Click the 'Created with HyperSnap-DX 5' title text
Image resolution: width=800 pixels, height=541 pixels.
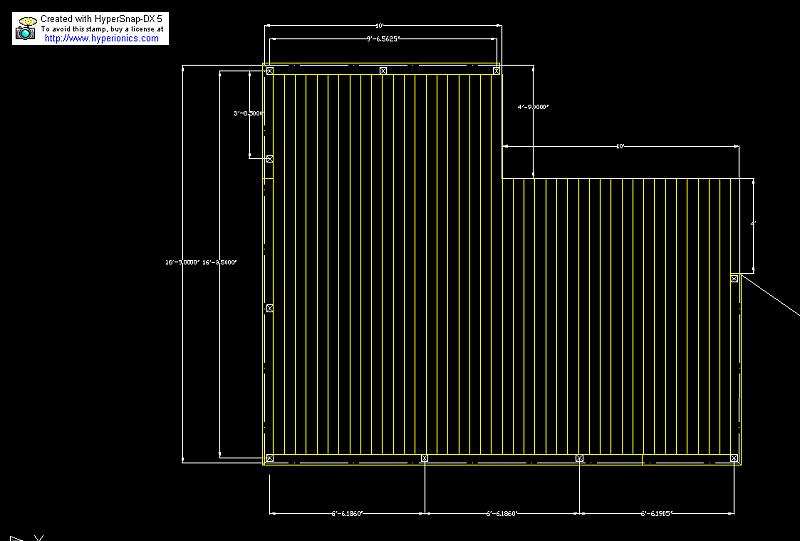[x=101, y=19]
